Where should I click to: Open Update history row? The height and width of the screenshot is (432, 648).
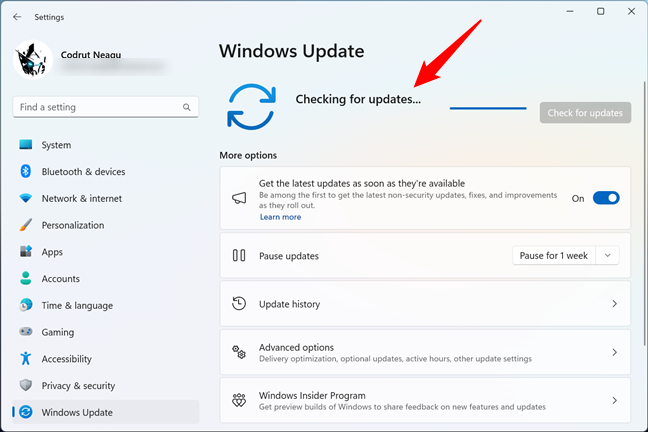425,304
